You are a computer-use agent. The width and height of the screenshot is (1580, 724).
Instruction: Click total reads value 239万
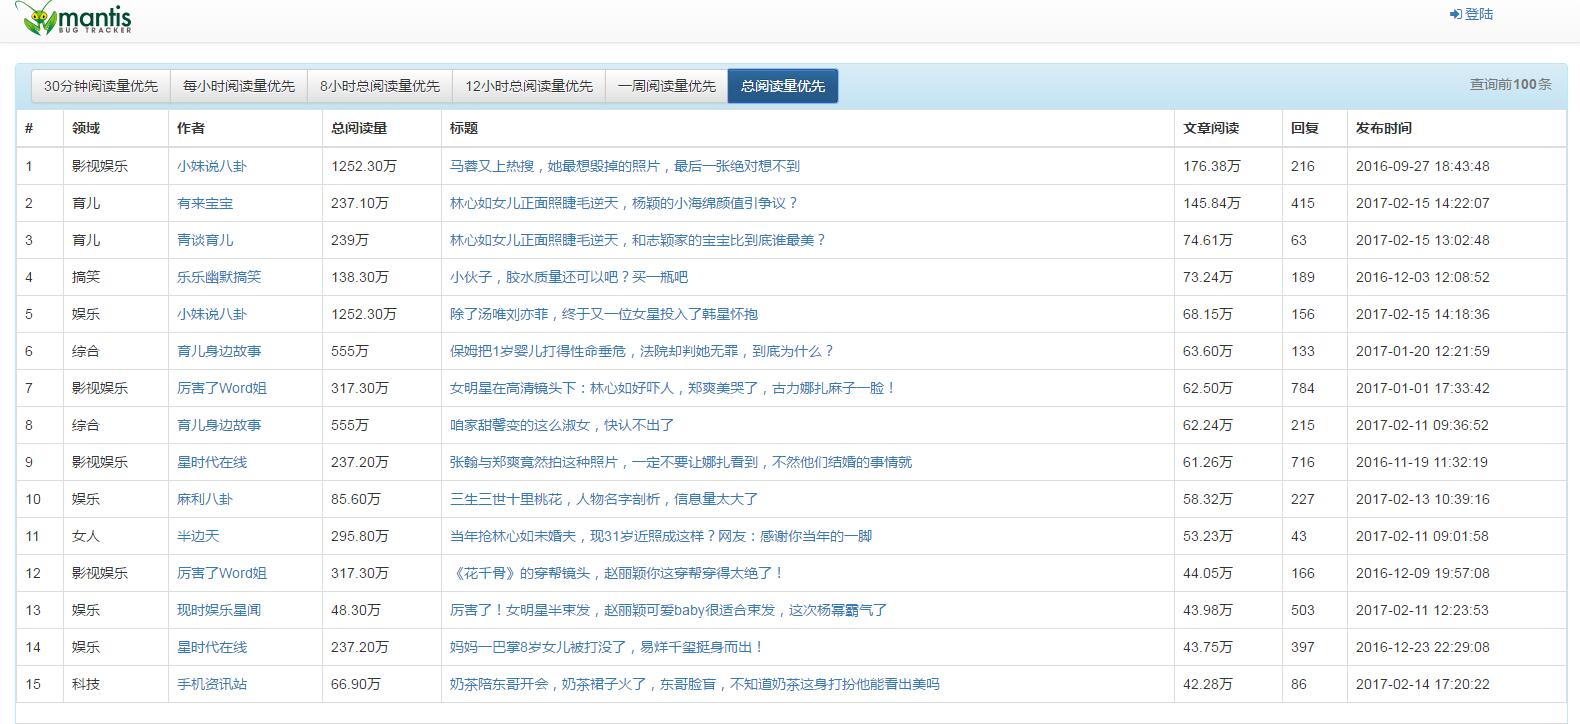pos(350,240)
